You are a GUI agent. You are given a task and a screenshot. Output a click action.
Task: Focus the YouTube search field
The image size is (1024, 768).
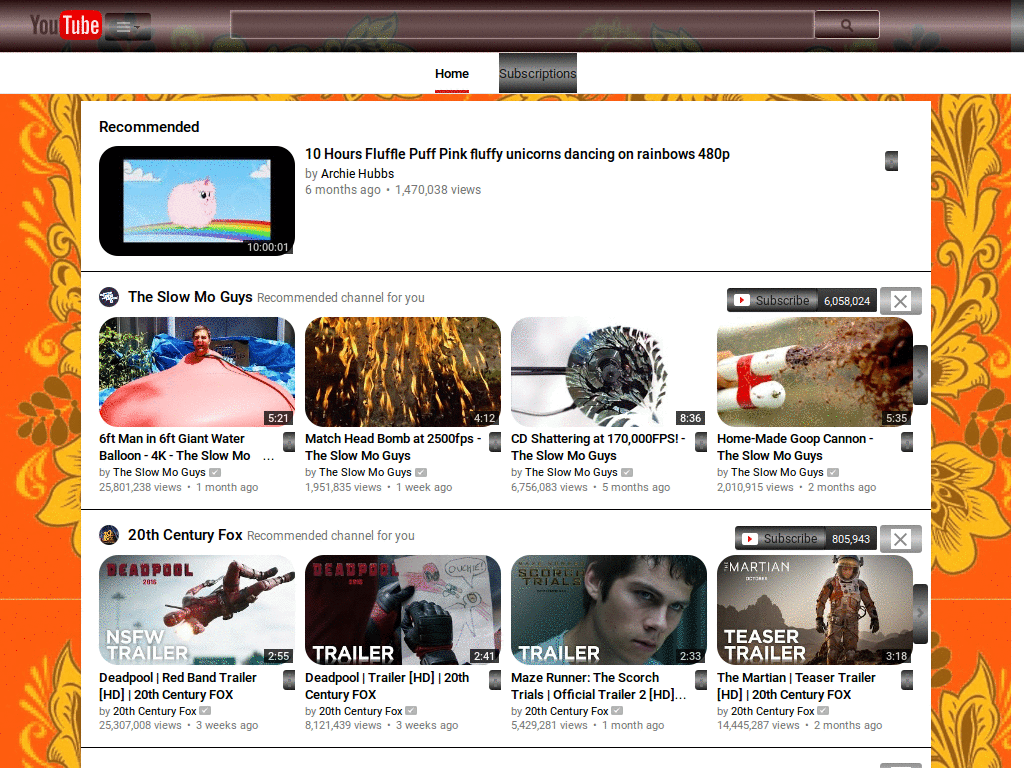pyautogui.click(x=522, y=25)
